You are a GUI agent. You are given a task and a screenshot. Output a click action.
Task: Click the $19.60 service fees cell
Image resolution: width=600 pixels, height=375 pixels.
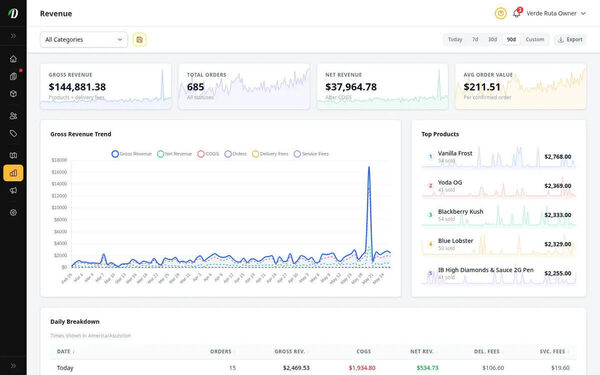click(560, 368)
